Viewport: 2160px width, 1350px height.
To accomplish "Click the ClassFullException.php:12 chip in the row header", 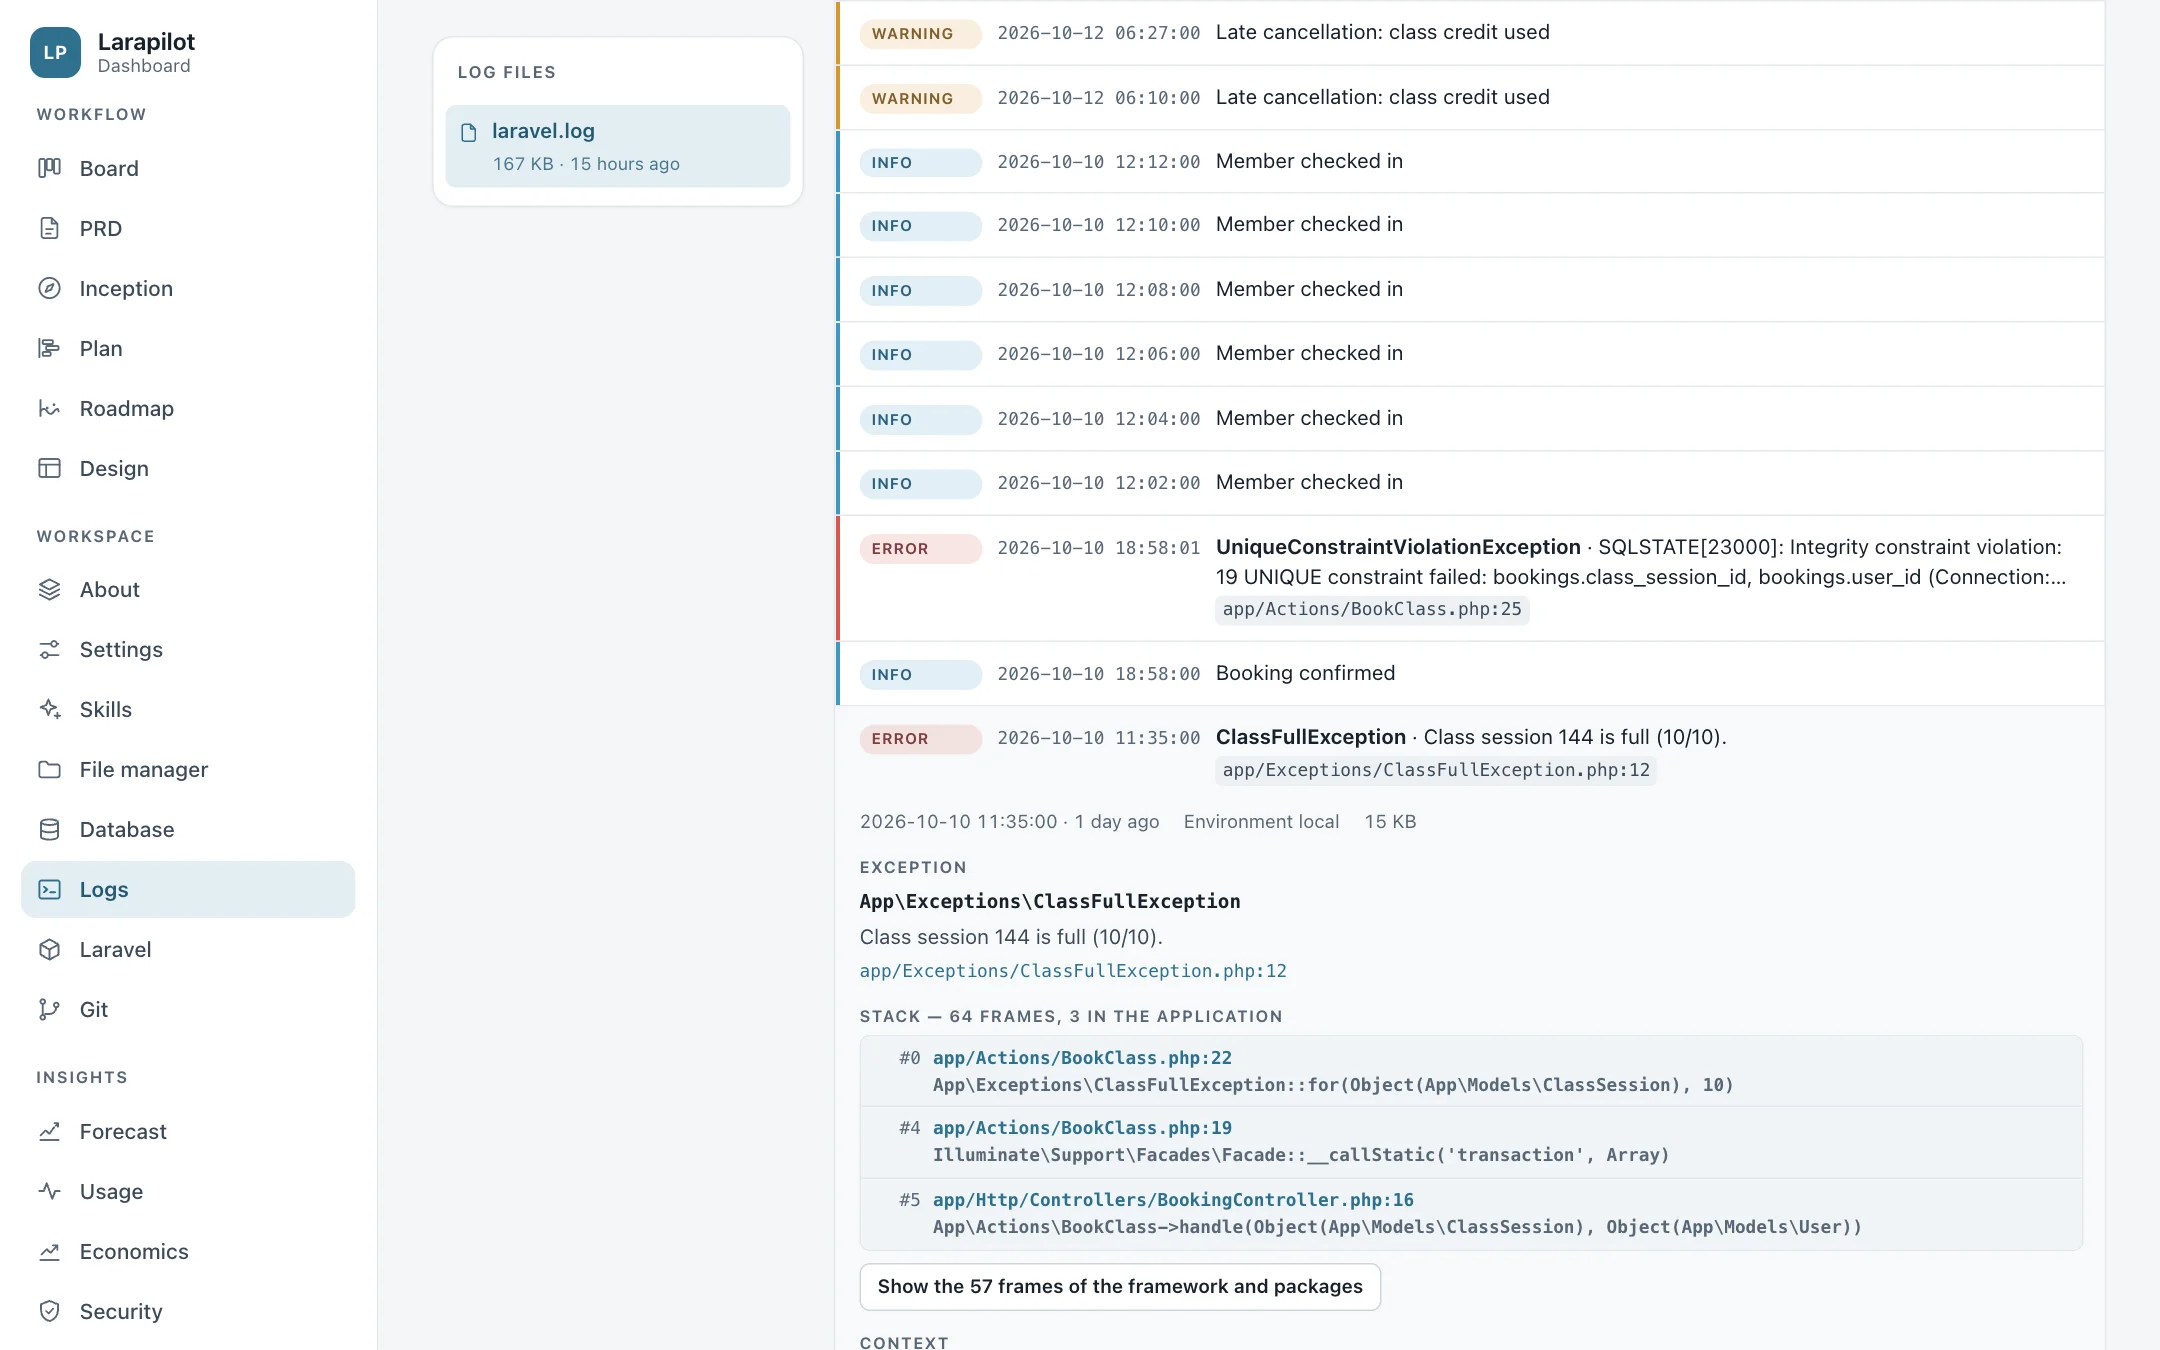I will (x=1436, y=770).
